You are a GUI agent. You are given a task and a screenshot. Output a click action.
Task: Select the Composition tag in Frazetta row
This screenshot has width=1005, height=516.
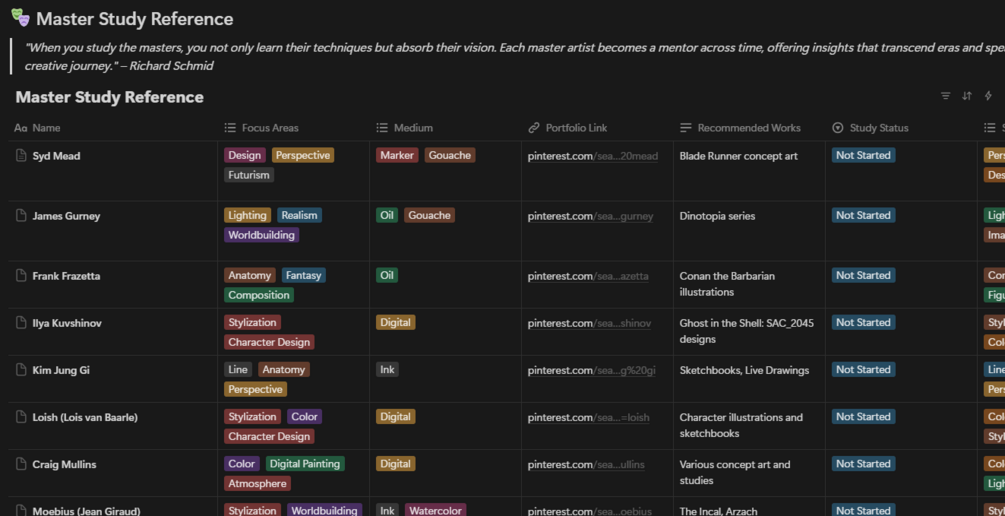(x=259, y=295)
